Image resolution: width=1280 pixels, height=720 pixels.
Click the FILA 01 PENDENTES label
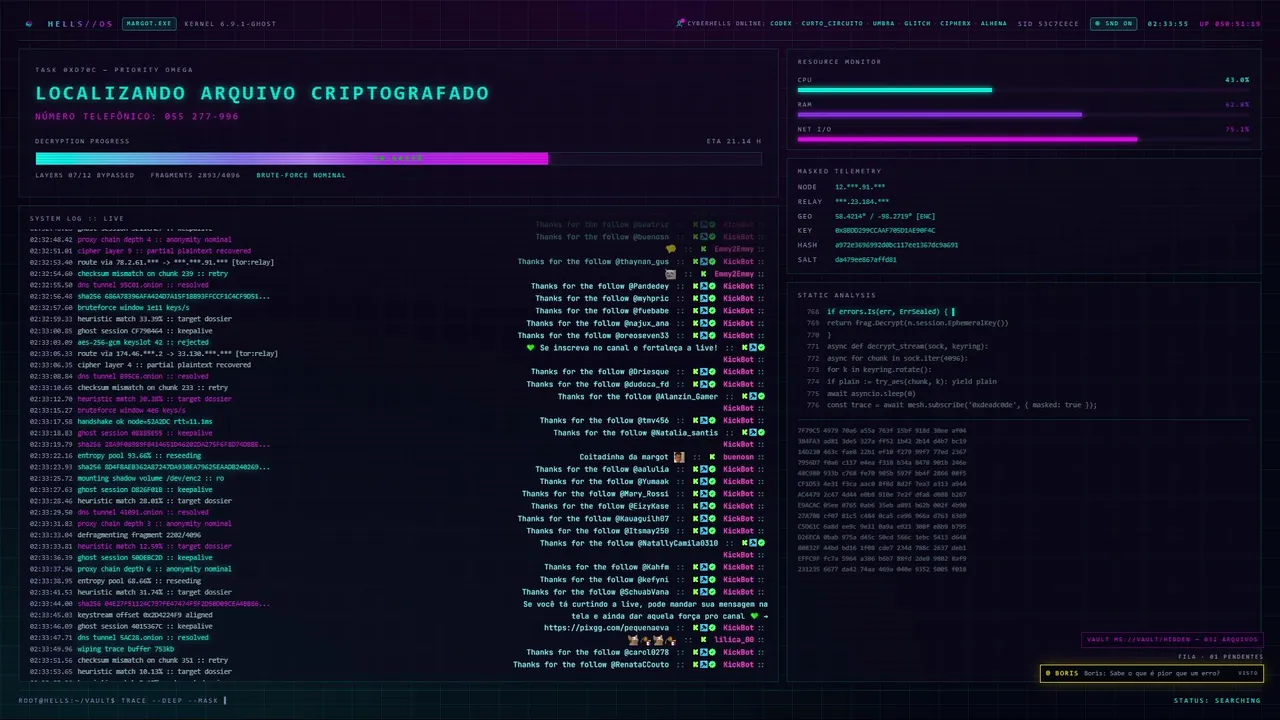(1221, 657)
